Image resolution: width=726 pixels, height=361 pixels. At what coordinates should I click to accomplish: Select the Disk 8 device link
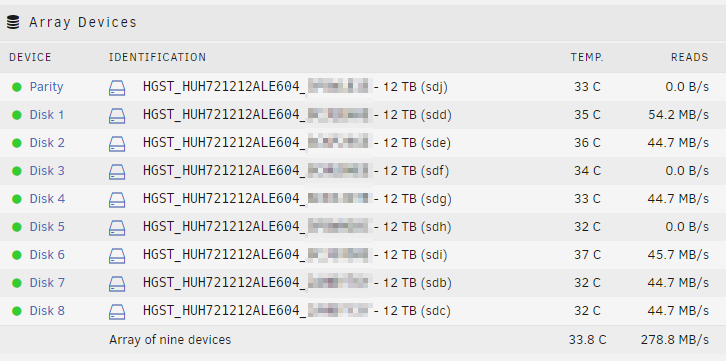click(x=47, y=311)
